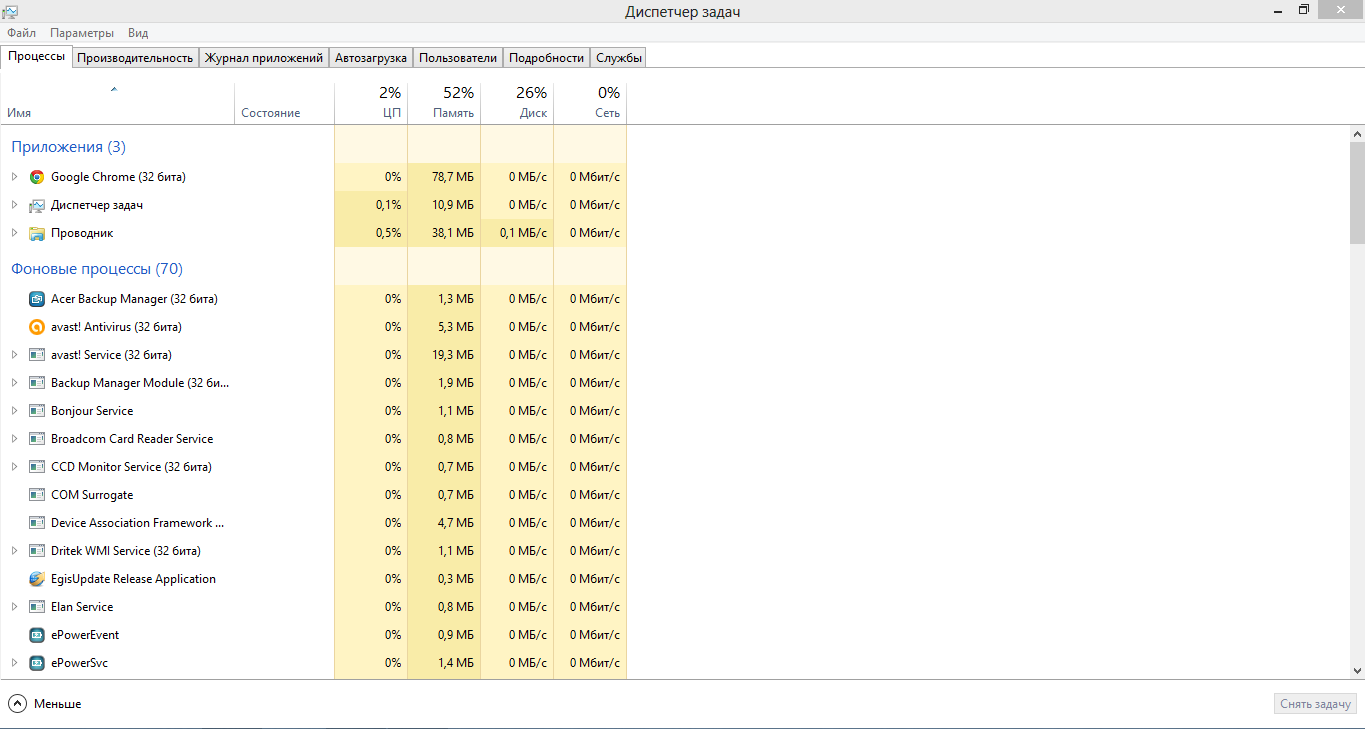
Task: Expand the Диспетчер задач process entry
Action: [x=14, y=205]
